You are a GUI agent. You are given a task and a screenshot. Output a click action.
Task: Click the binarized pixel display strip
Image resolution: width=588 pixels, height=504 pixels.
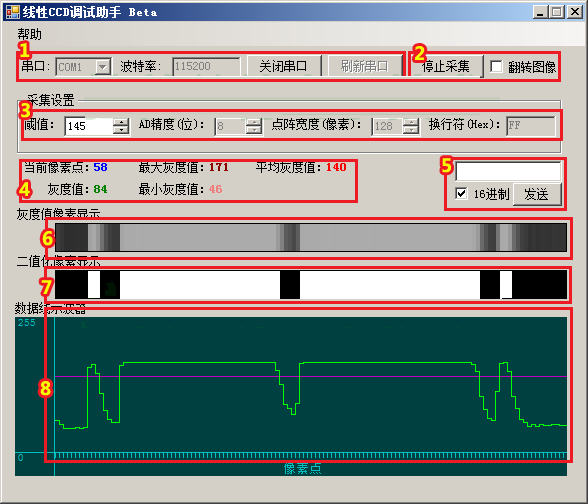(311, 284)
